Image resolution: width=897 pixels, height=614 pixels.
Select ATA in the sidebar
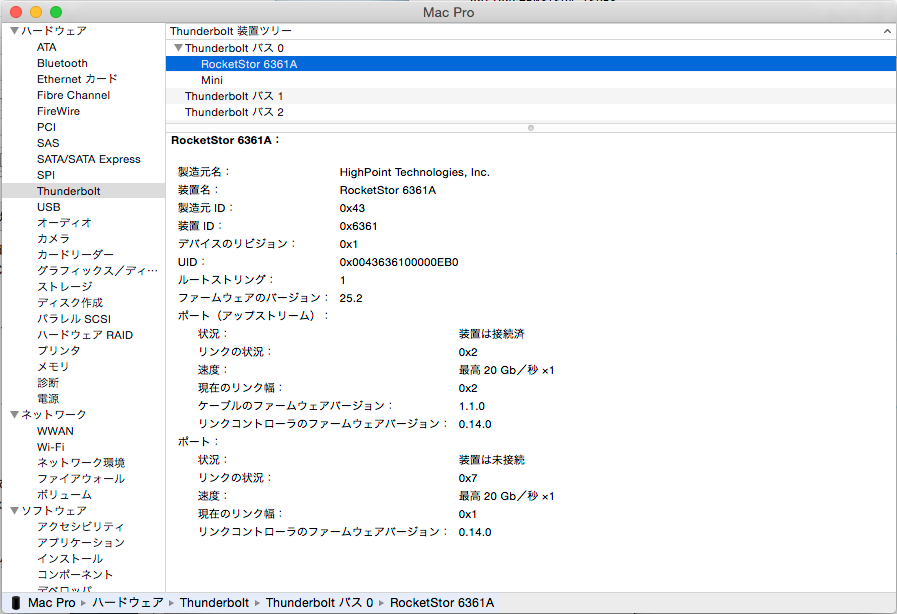(47, 47)
